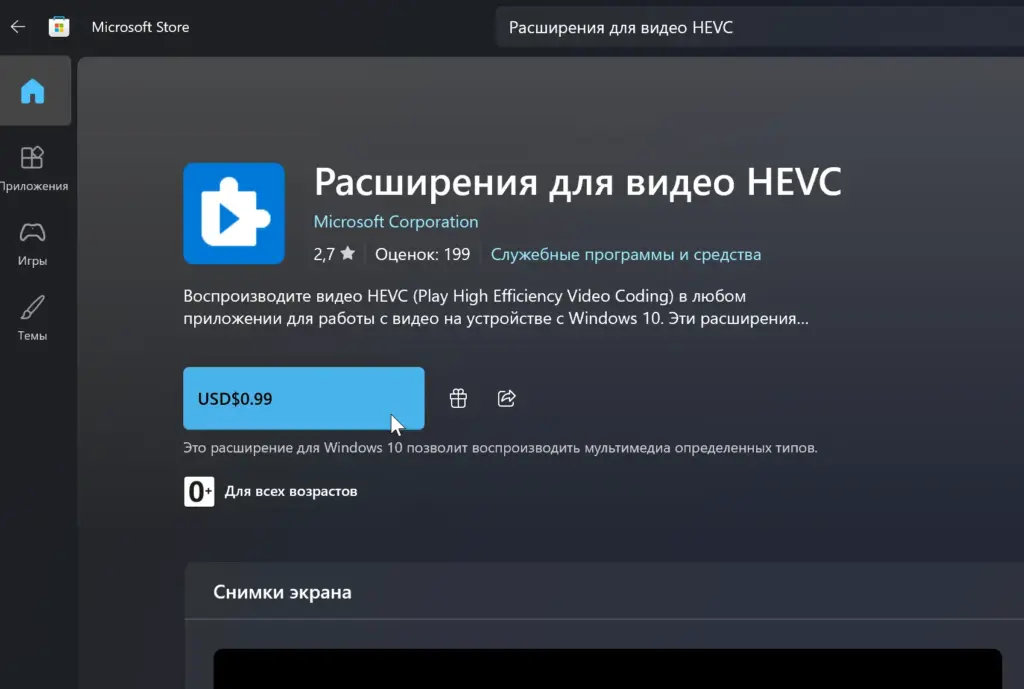The height and width of the screenshot is (689, 1024).
Task: Click the Microsoft Store window title
Action: pyautogui.click(x=140, y=27)
